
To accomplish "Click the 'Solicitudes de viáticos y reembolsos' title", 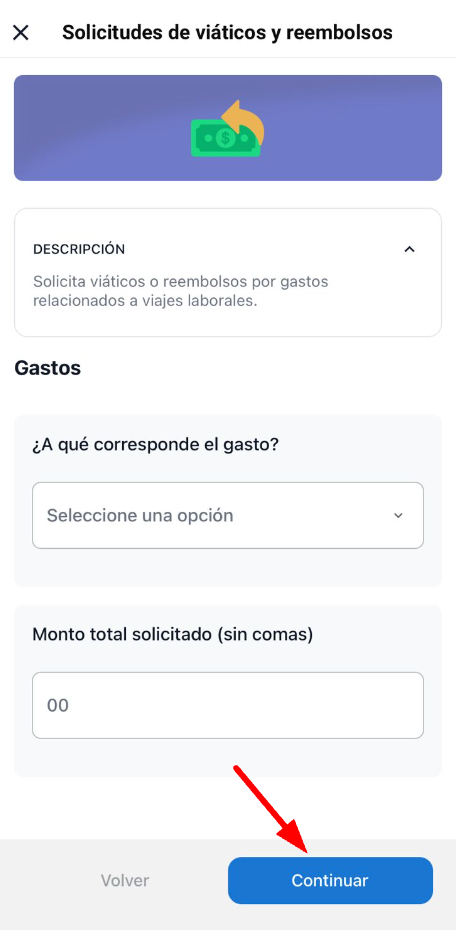I will [x=227, y=32].
